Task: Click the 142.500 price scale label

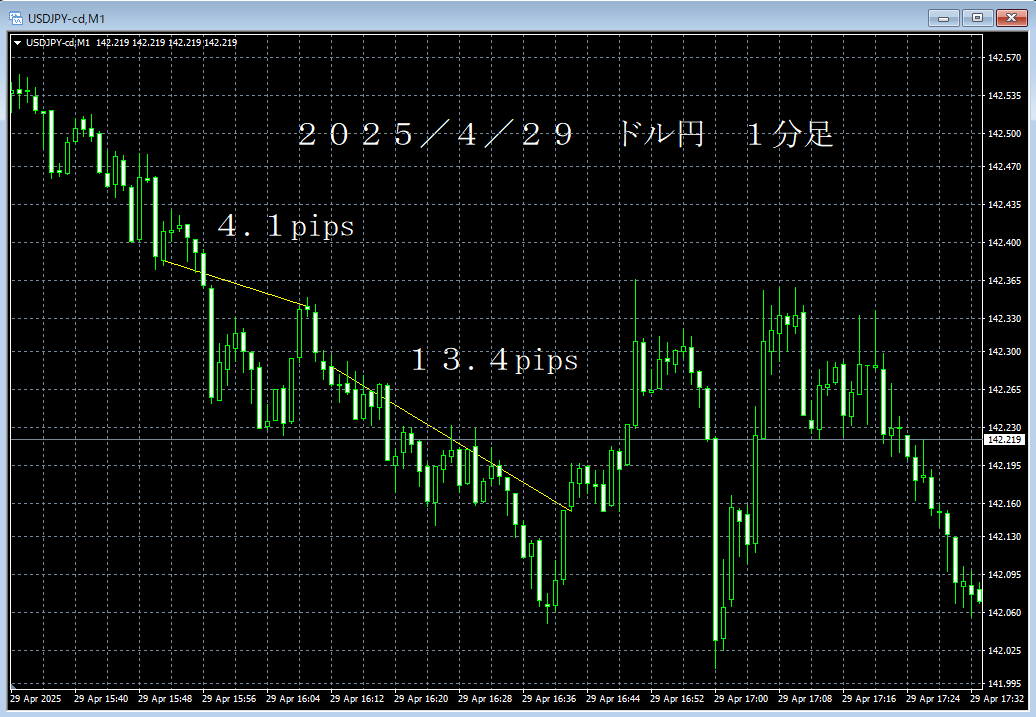Action: coord(1004,133)
